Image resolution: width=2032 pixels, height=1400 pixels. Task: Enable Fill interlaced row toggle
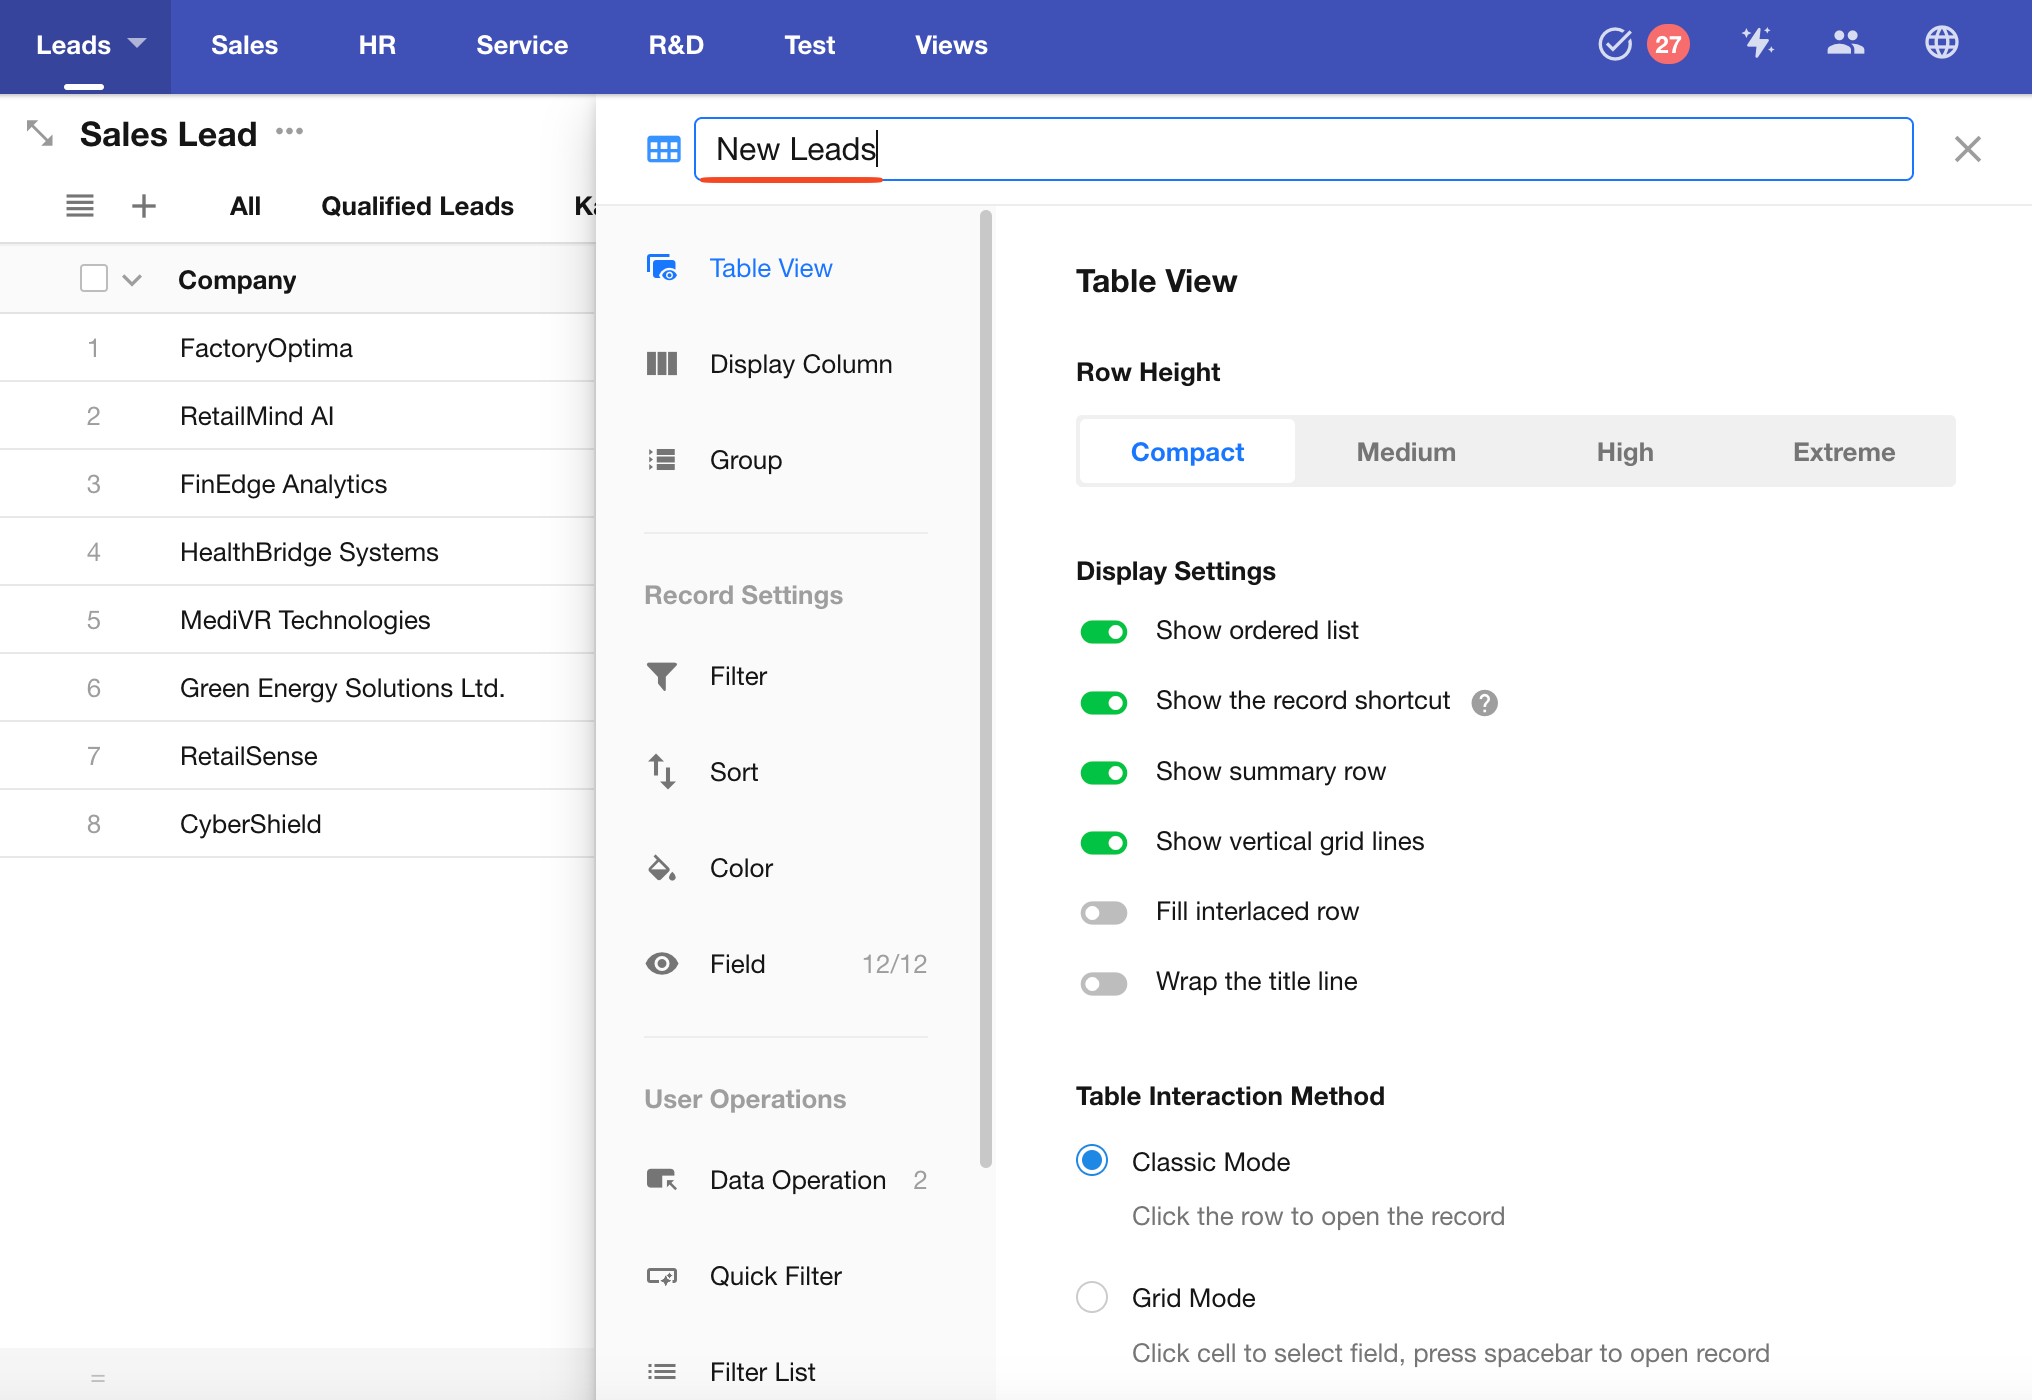(x=1103, y=912)
